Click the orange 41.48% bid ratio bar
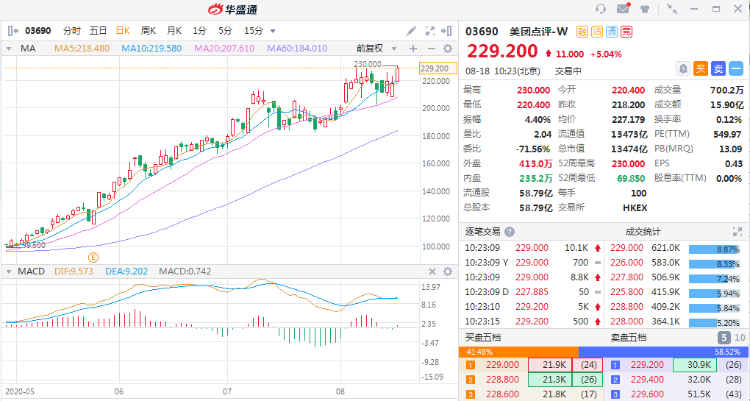The height and width of the screenshot is (401, 750). pyautogui.click(x=518, y=352)
